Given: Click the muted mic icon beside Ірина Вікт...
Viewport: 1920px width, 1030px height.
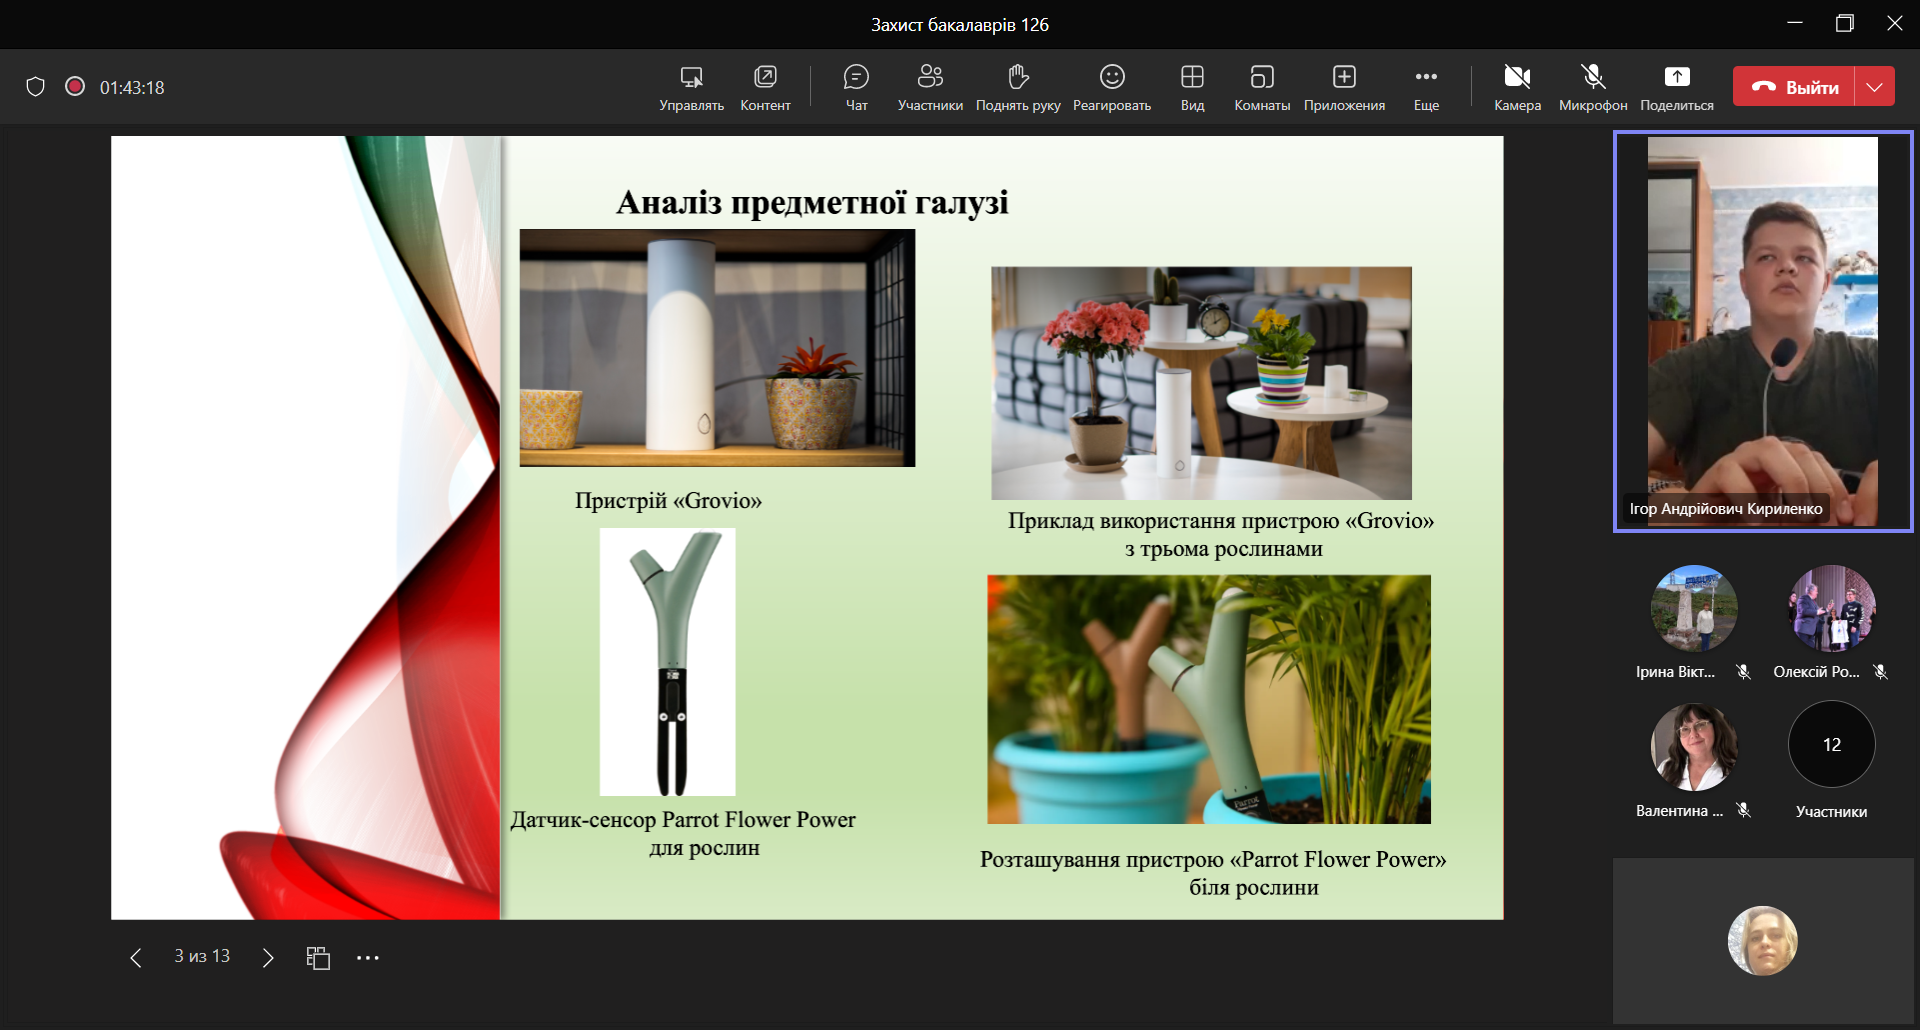Looking at the screenshot, I should point(1744,672).
